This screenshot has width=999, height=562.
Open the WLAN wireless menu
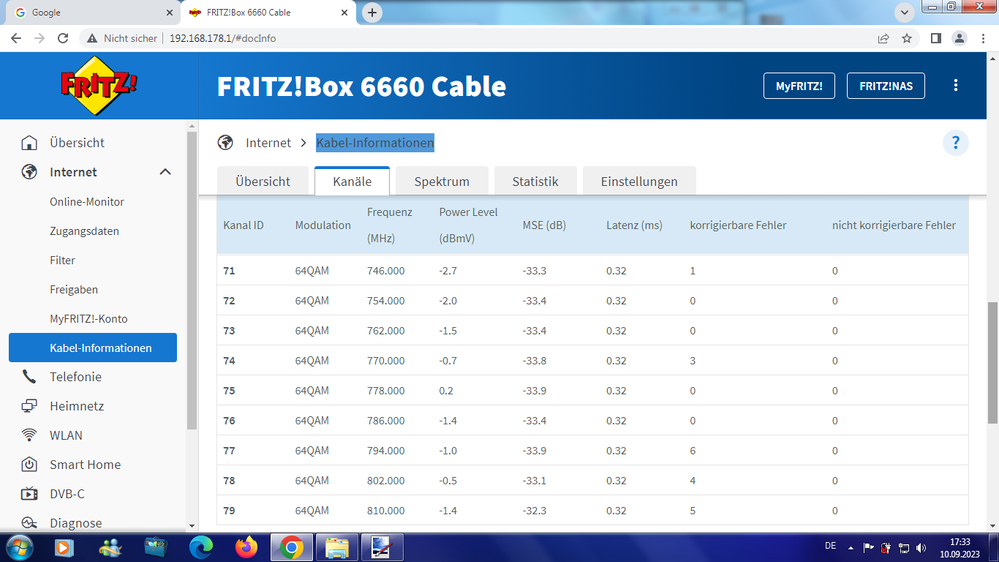click(66, 435)
